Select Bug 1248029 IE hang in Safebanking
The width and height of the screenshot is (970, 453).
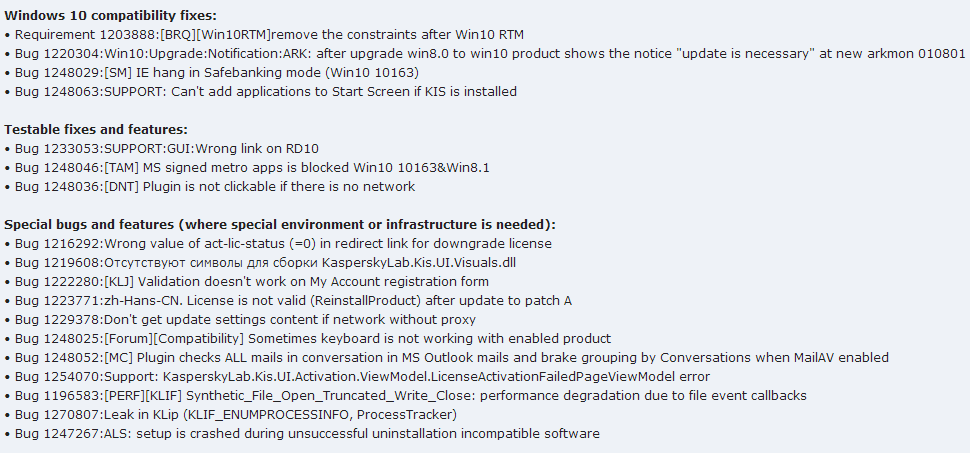pos(212,72)
